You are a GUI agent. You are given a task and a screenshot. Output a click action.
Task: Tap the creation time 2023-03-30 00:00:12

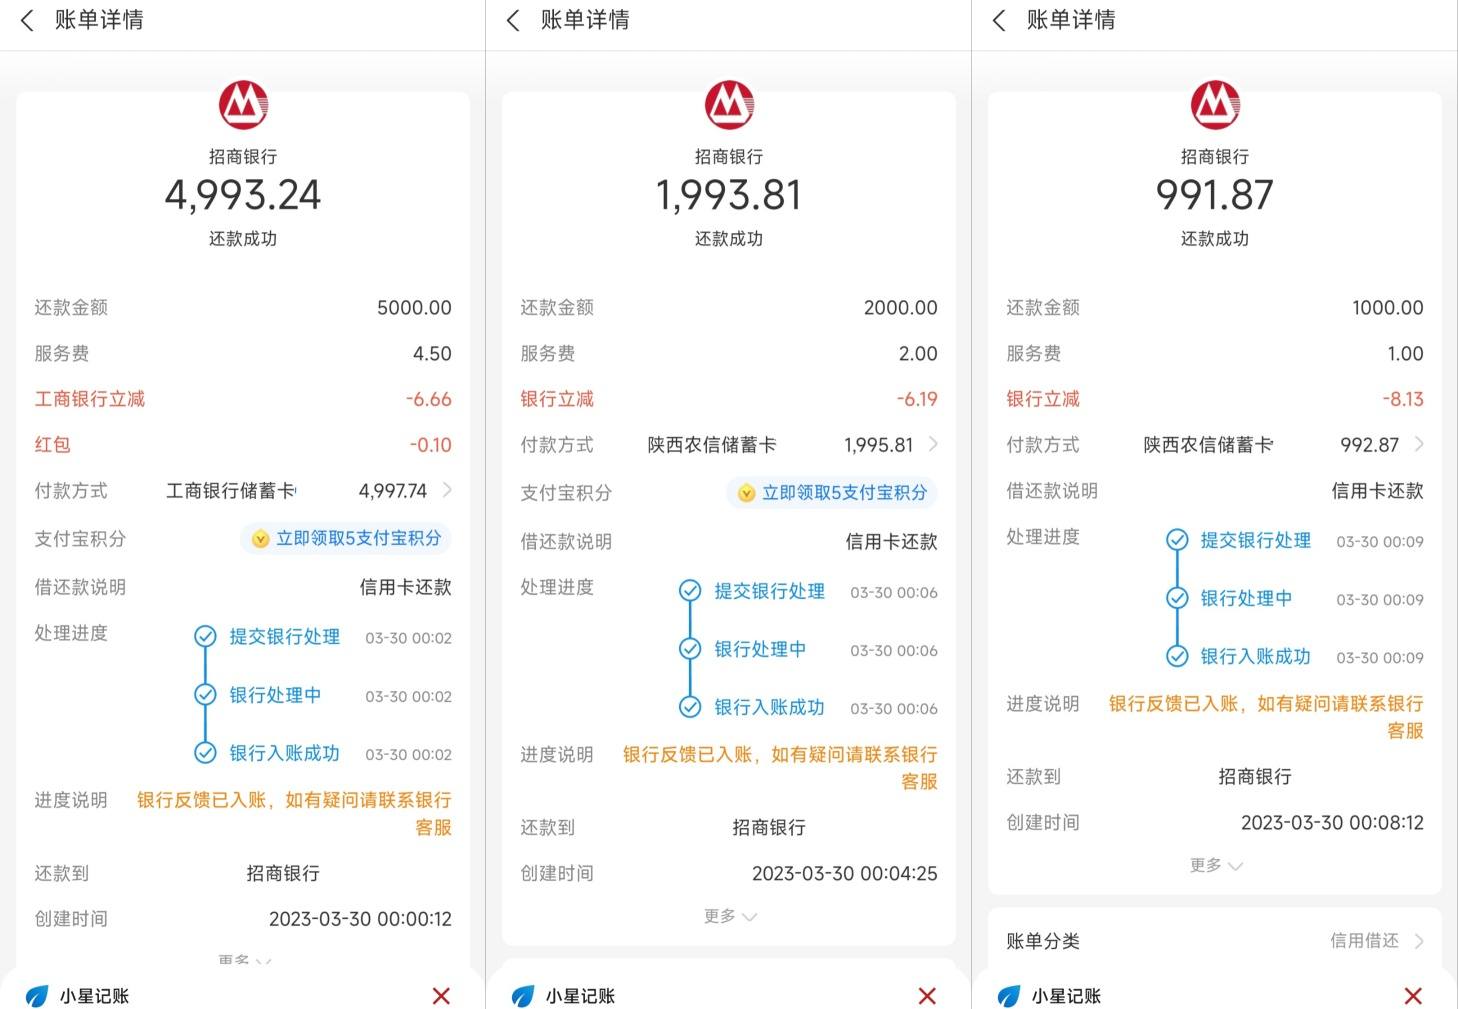tap(360, 918)
